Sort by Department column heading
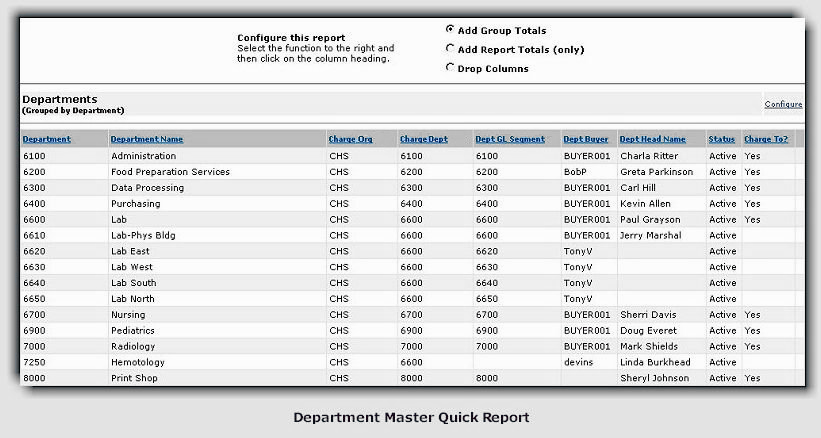The width and height of the screenshot is (821, 438). (46, 139)
